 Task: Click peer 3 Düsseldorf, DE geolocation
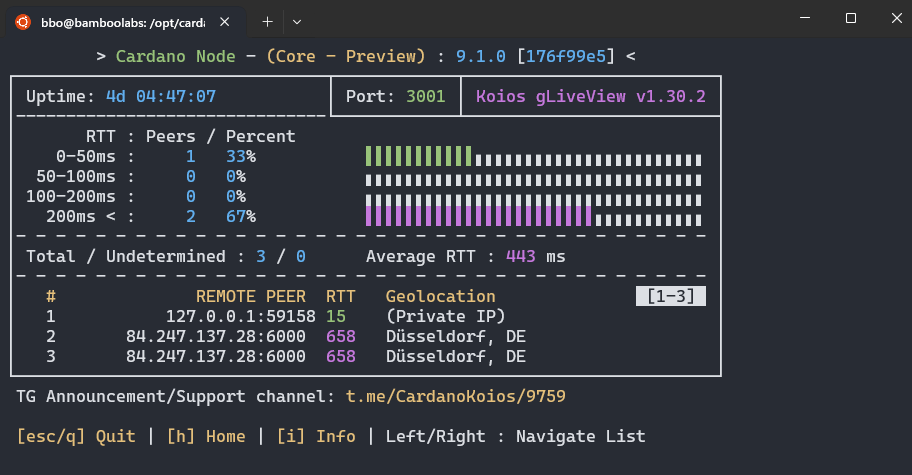click(455, 356)
